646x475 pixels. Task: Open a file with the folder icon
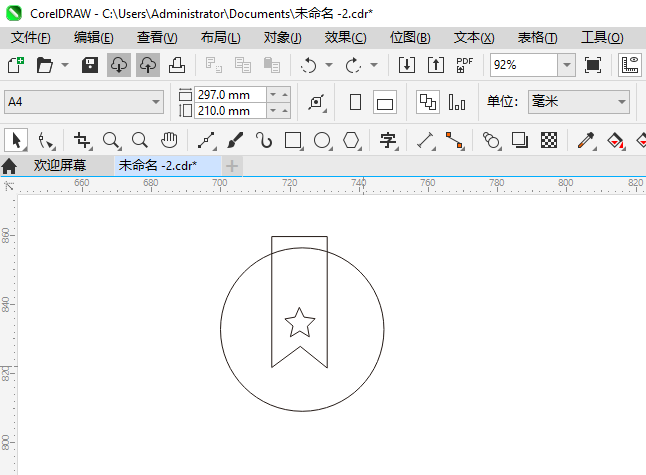pyautogui.click(x=44, y=65)
